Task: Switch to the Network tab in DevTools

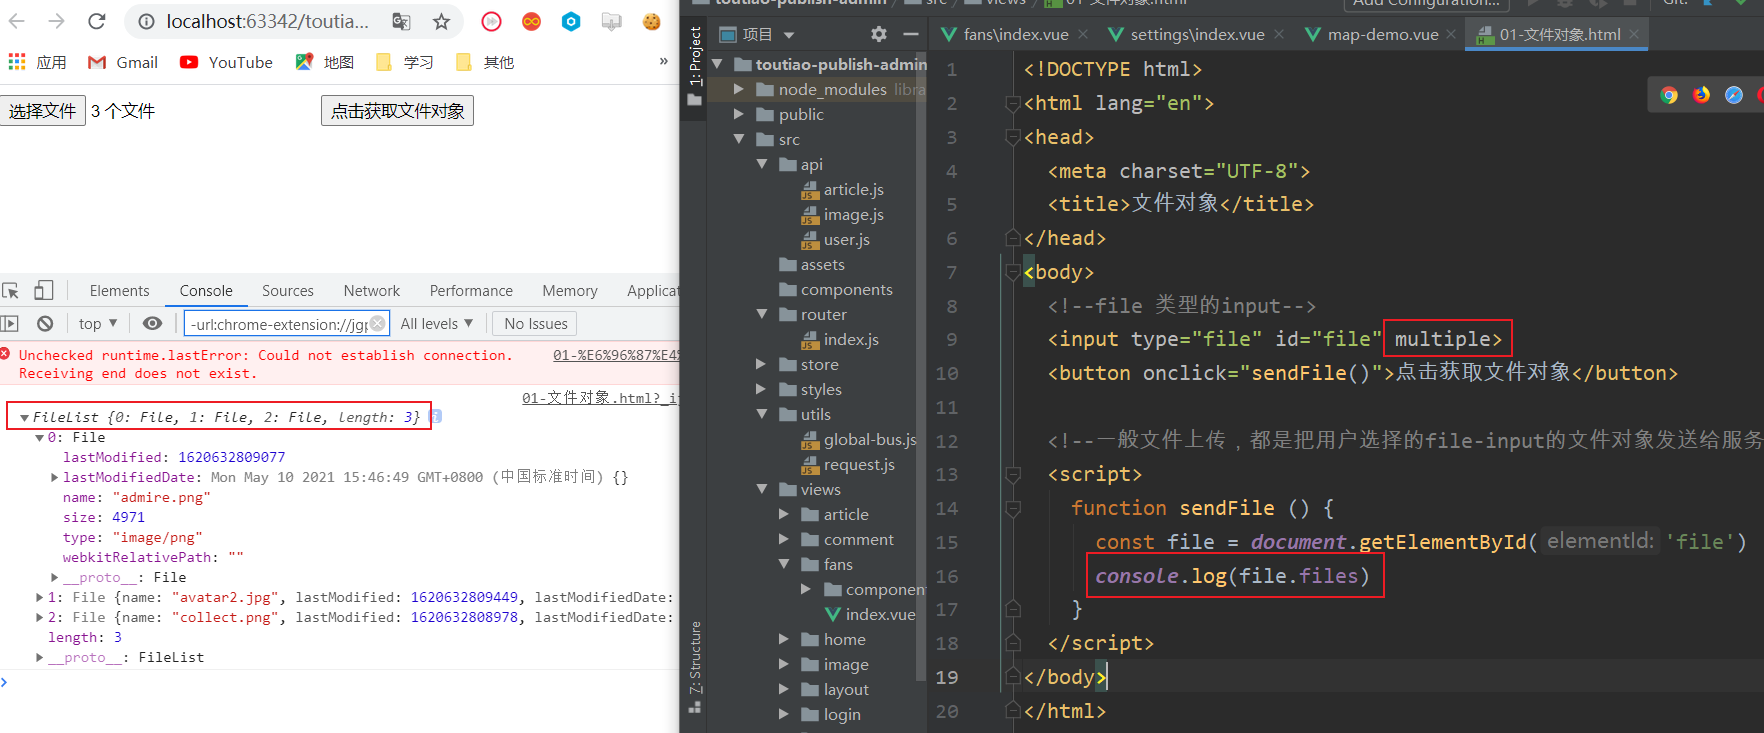Action: click(x=372, y=291)
